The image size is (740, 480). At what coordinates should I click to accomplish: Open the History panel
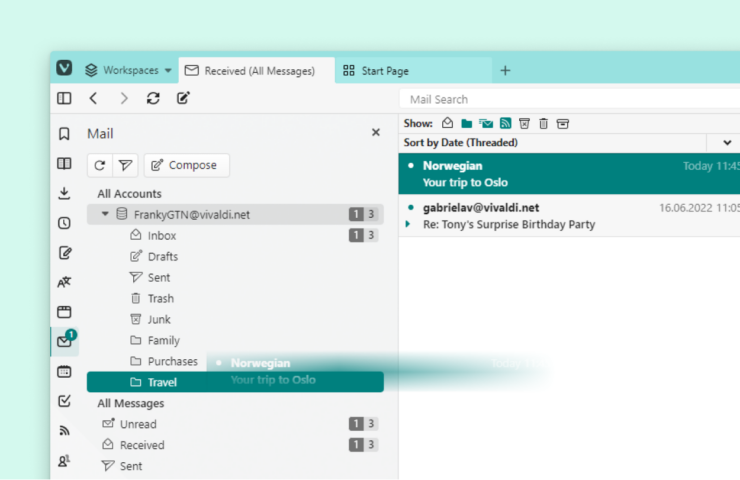coord(64,223)
